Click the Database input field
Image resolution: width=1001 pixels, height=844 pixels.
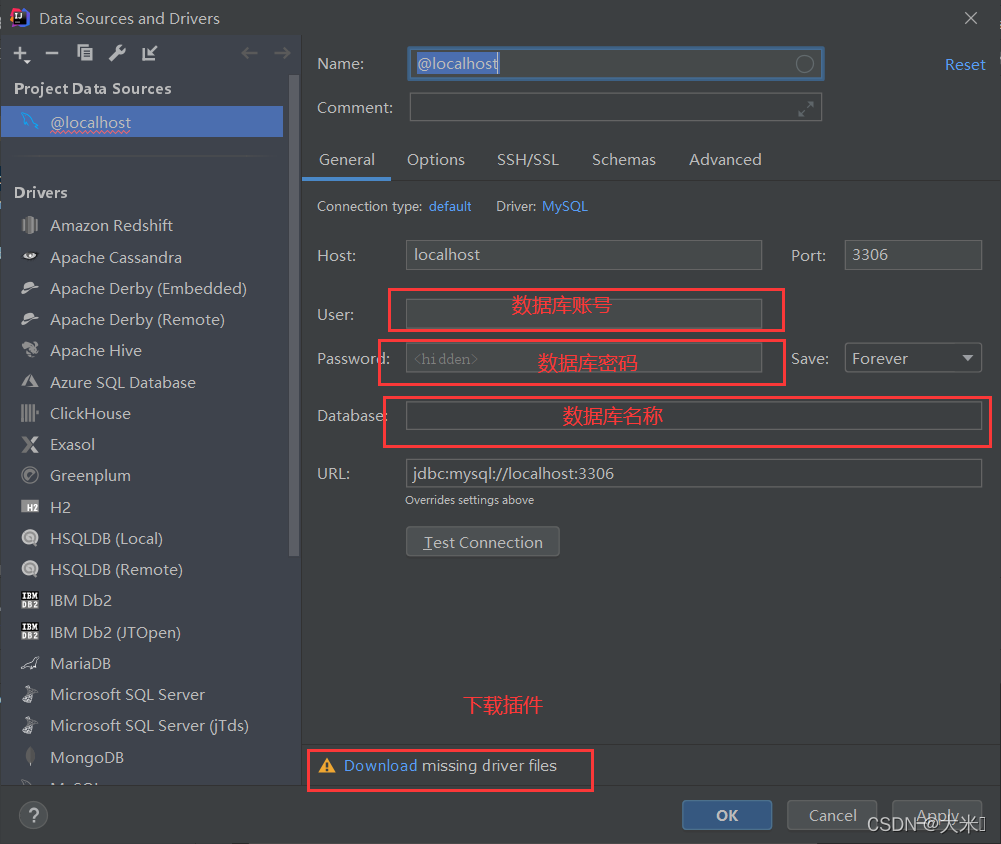tap(693, 416)
